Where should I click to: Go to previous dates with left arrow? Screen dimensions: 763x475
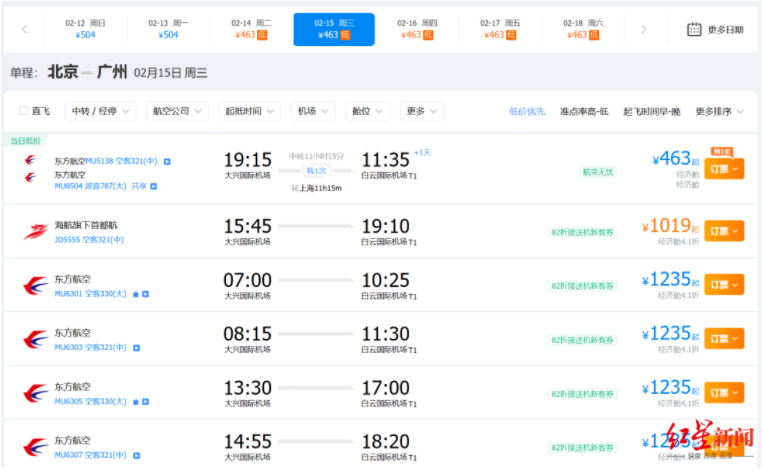tap(24, 30)
